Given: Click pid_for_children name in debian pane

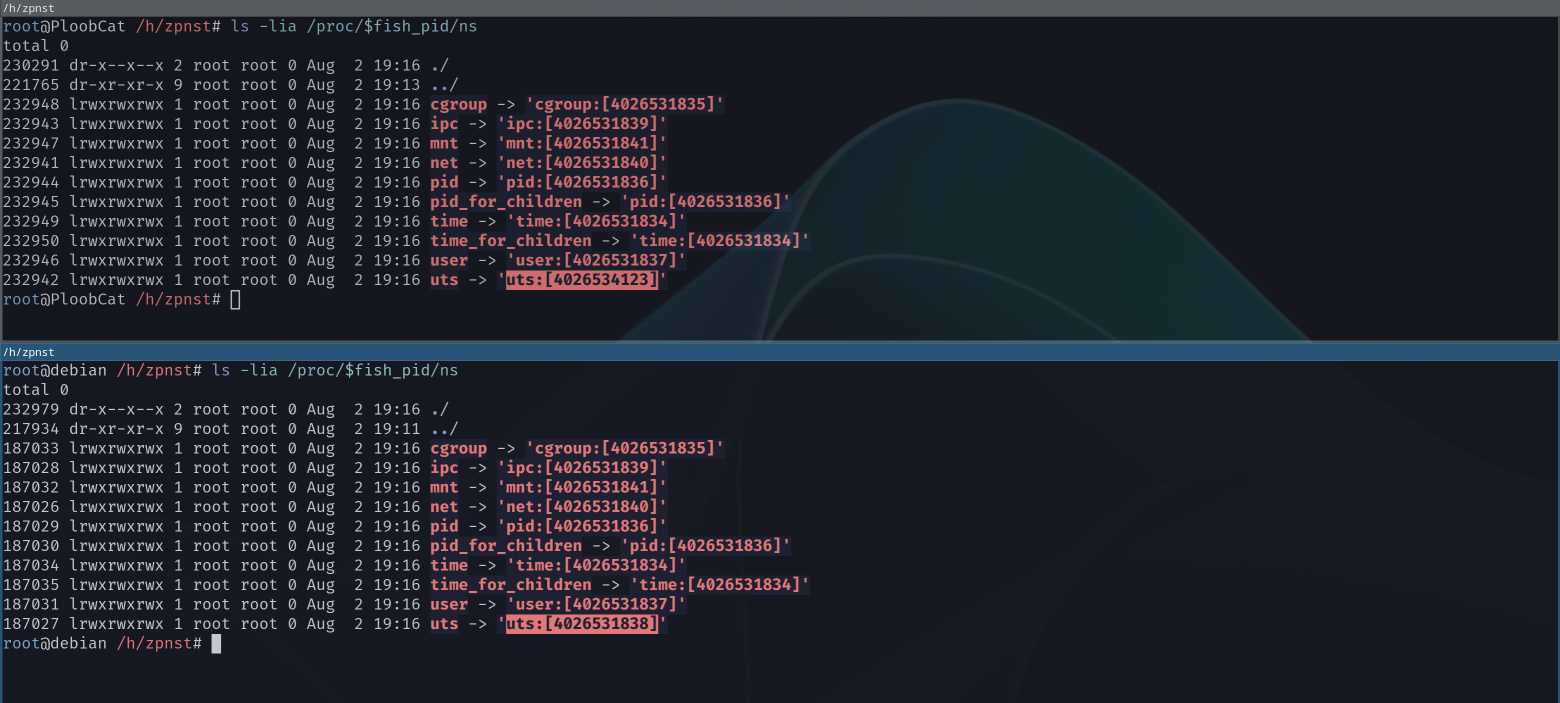Looking at the screenshot, I should pyautogui.click(x=506, y=546).
